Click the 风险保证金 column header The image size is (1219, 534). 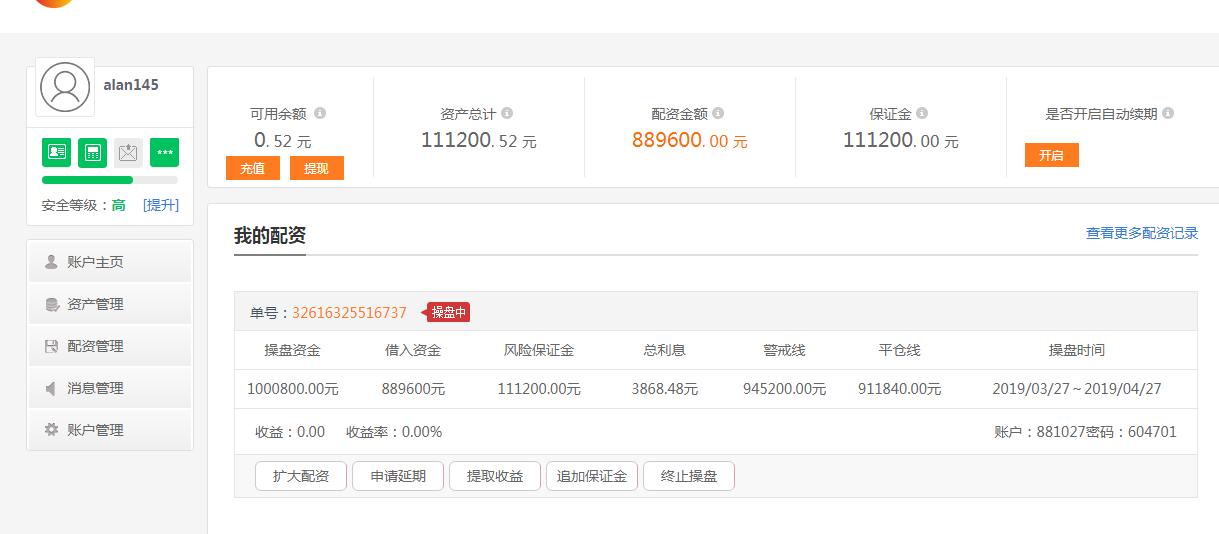[x=539, y=350]
